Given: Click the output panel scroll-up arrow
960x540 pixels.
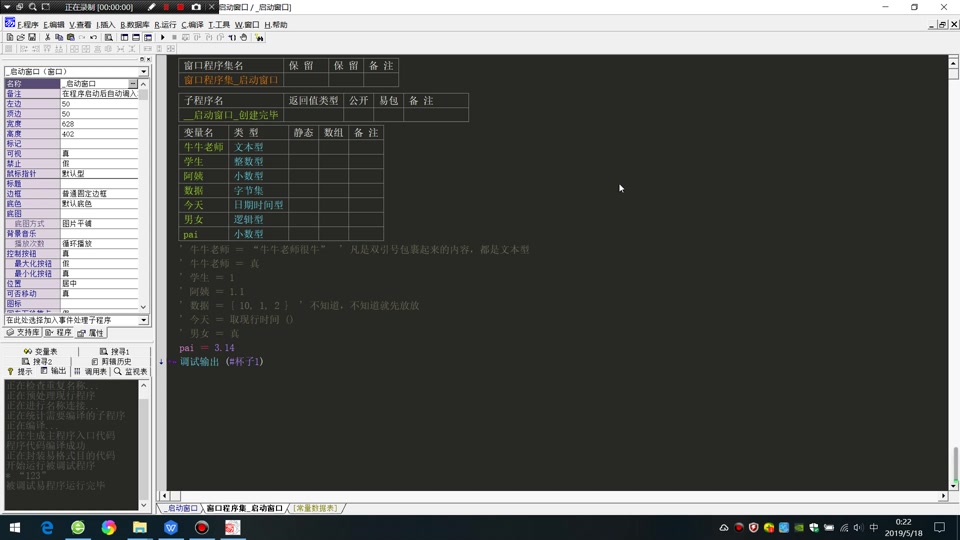Looking at the screenshot, I should tap(143, 385).
